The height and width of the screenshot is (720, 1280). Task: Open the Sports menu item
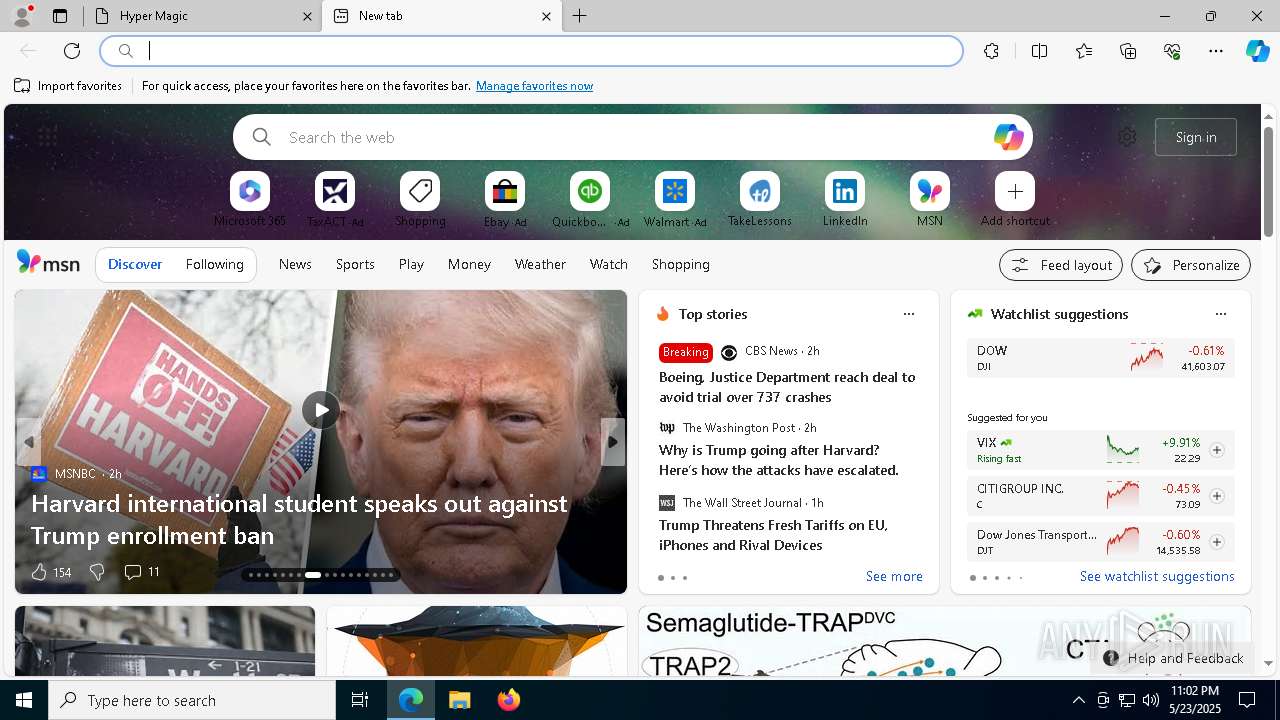click(x=355, y=264)
